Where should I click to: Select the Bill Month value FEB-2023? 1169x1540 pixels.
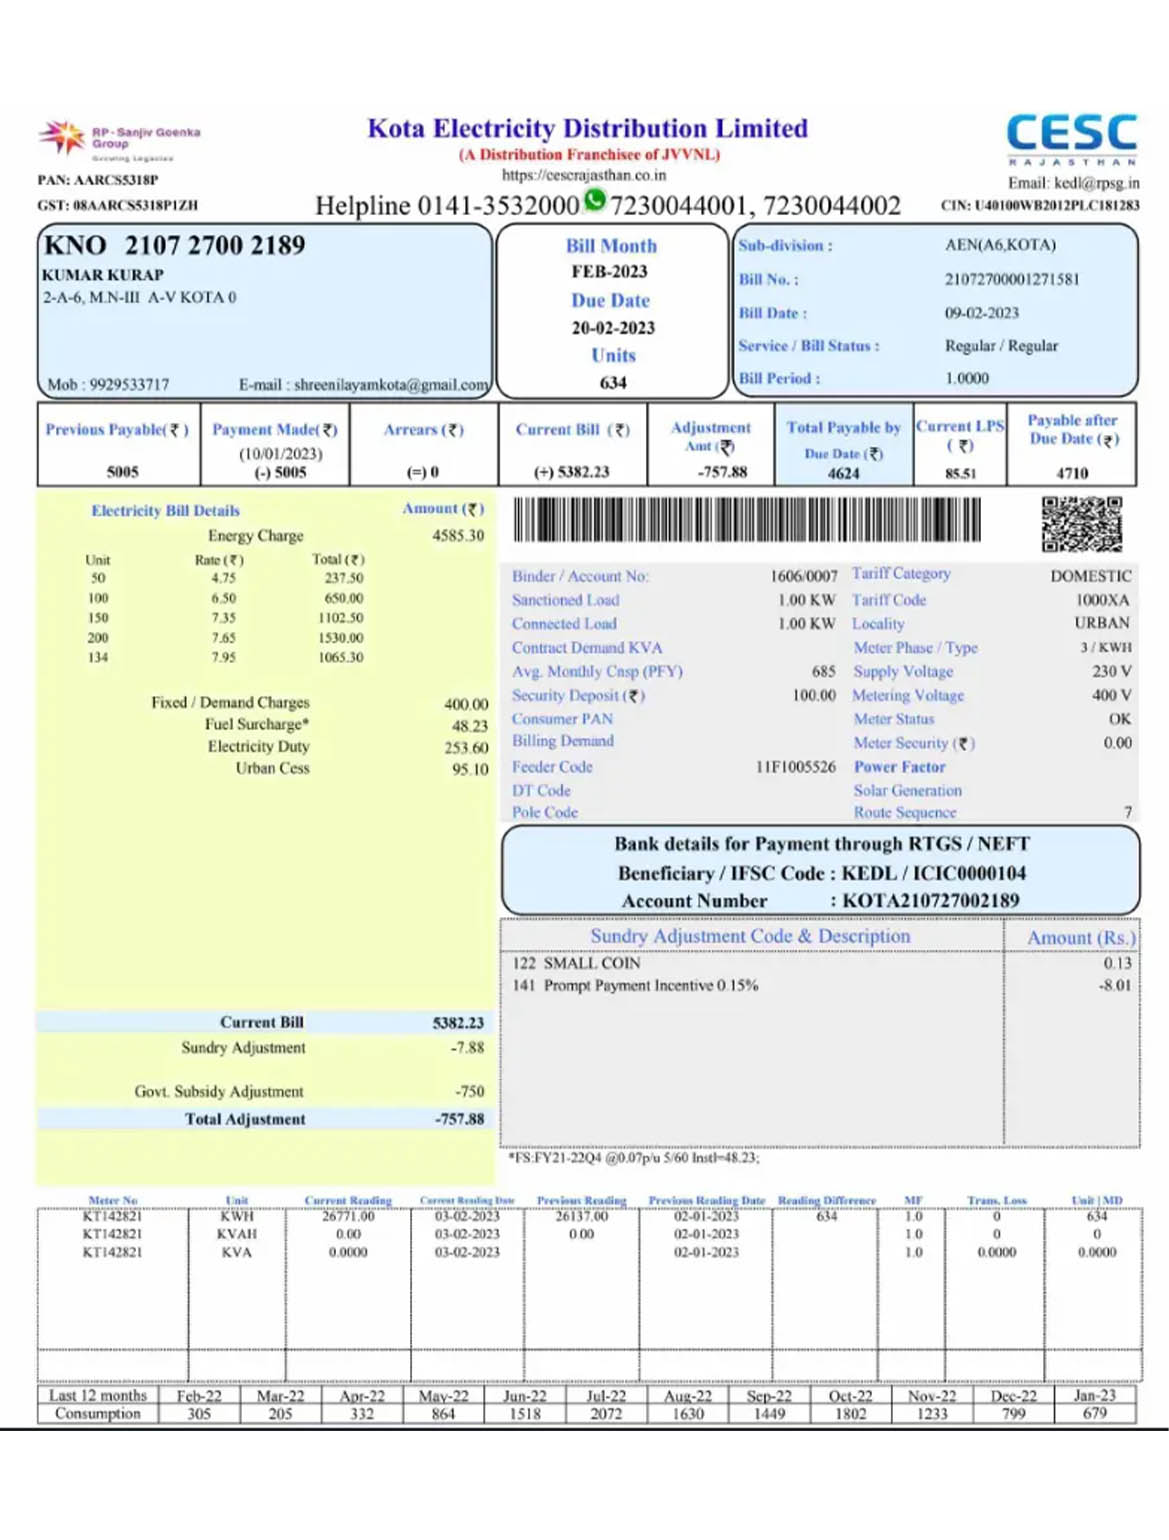tap(610, 272)
